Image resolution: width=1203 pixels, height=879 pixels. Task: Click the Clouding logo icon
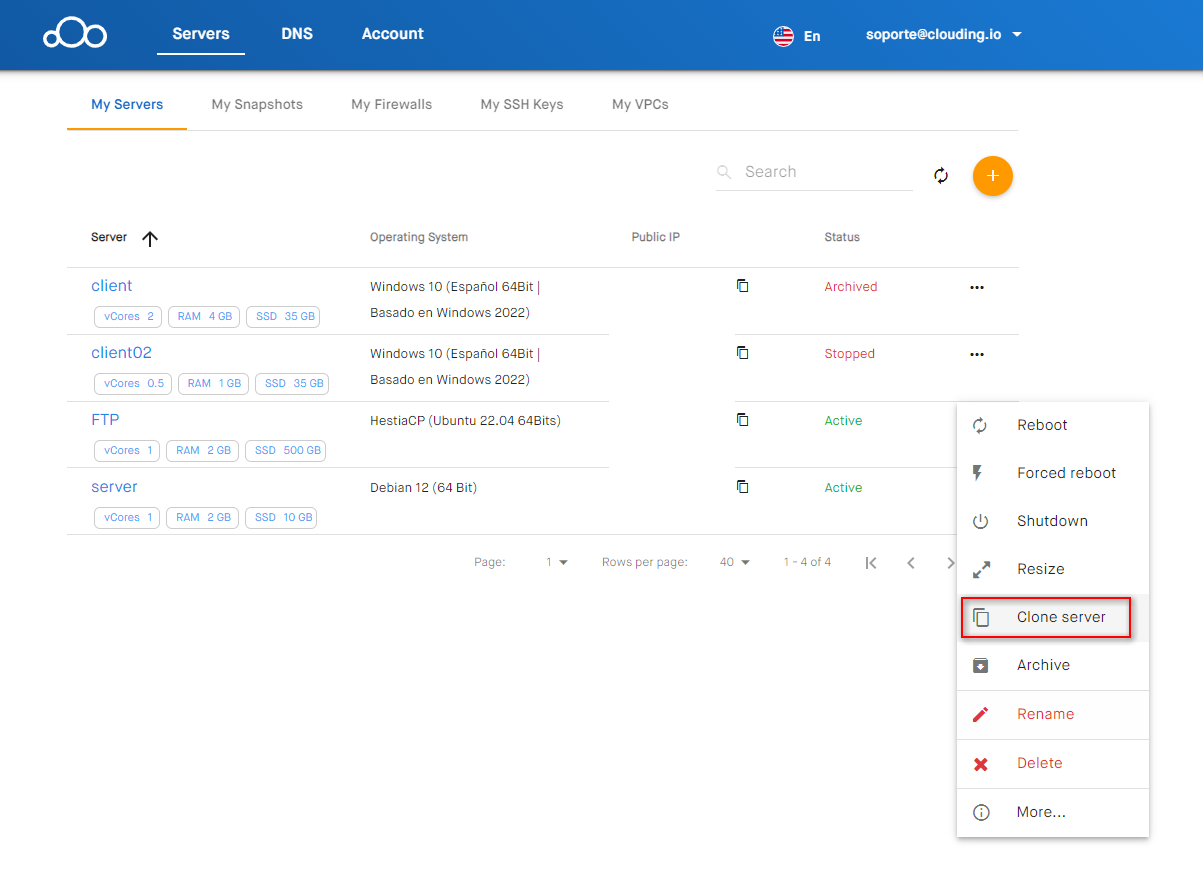tap(75, 34)
